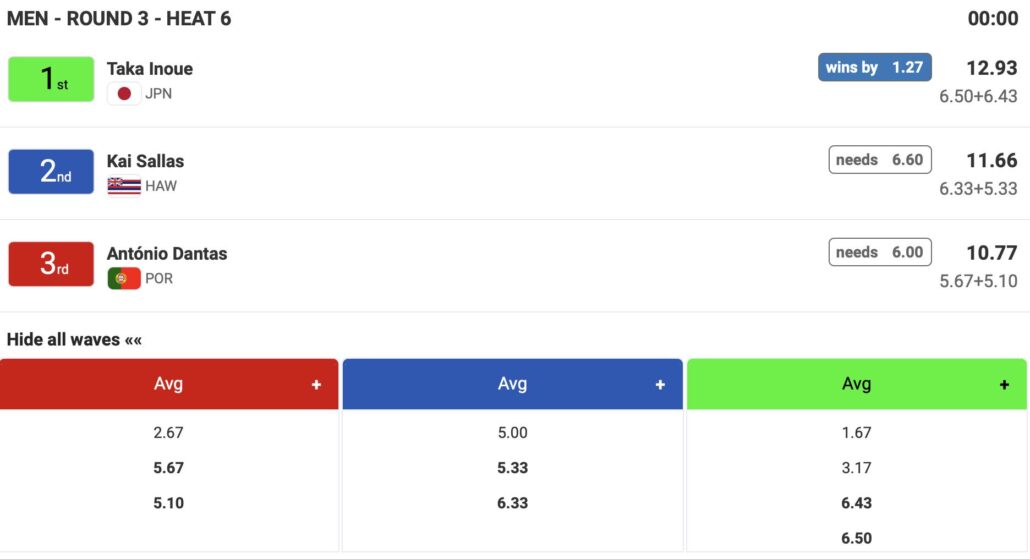This screenshot has height=559, width=1030.
Task: Click the blue 2nd place badge
Action: 51,172
